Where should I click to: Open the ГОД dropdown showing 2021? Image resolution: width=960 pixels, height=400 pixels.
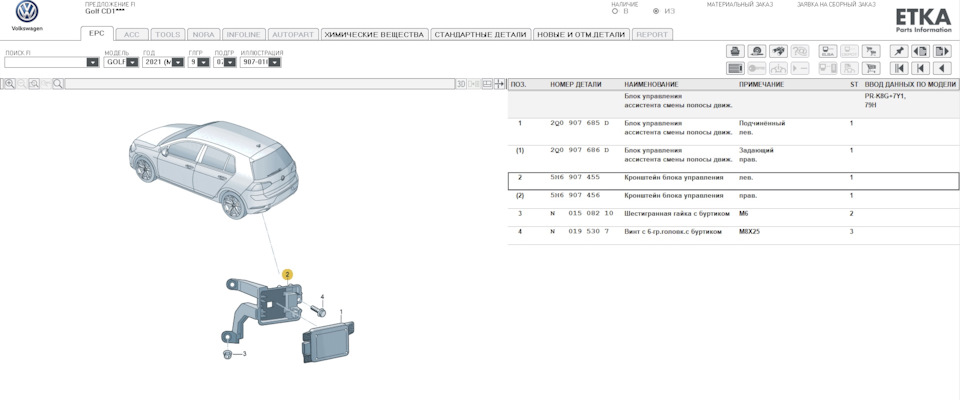178,62
